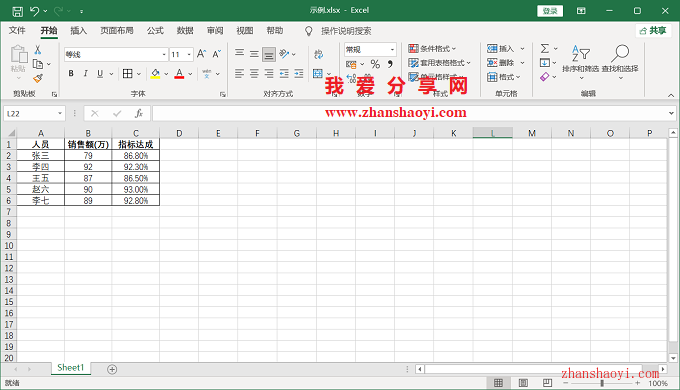This screenshot has width=680, height=390.
Task: Click the text orientation icon
Action: click(x=284, y=54)
